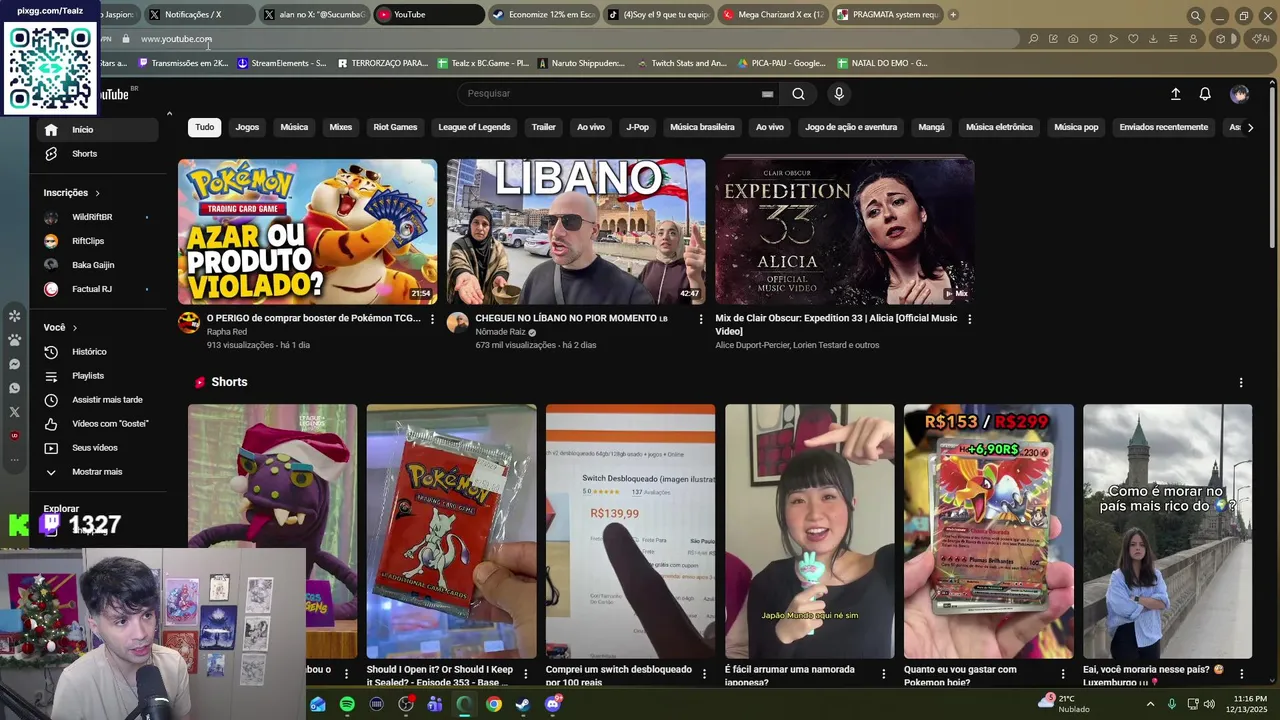Open options menu for CHEGUEI NO LÍBANO video
The height and width of the screenshot is (720, 1280).
click(x=701, y=319)
